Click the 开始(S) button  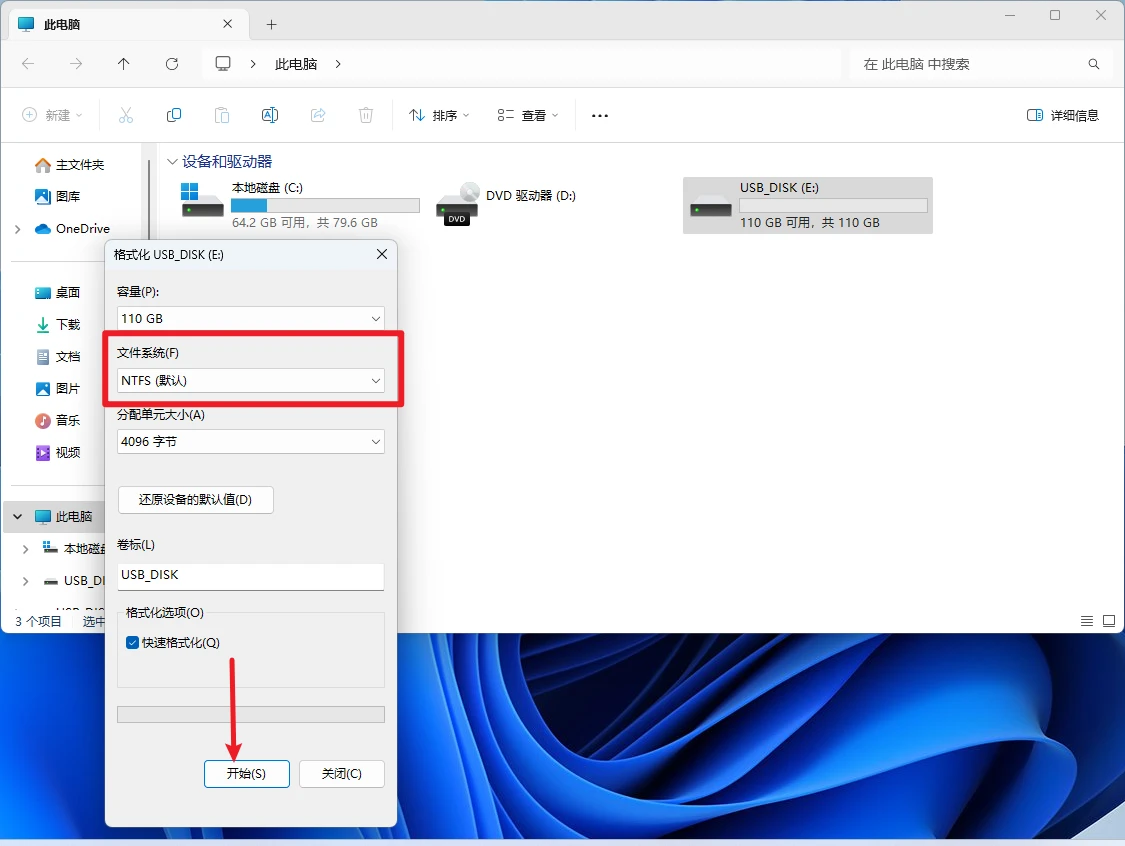(247, 774)
